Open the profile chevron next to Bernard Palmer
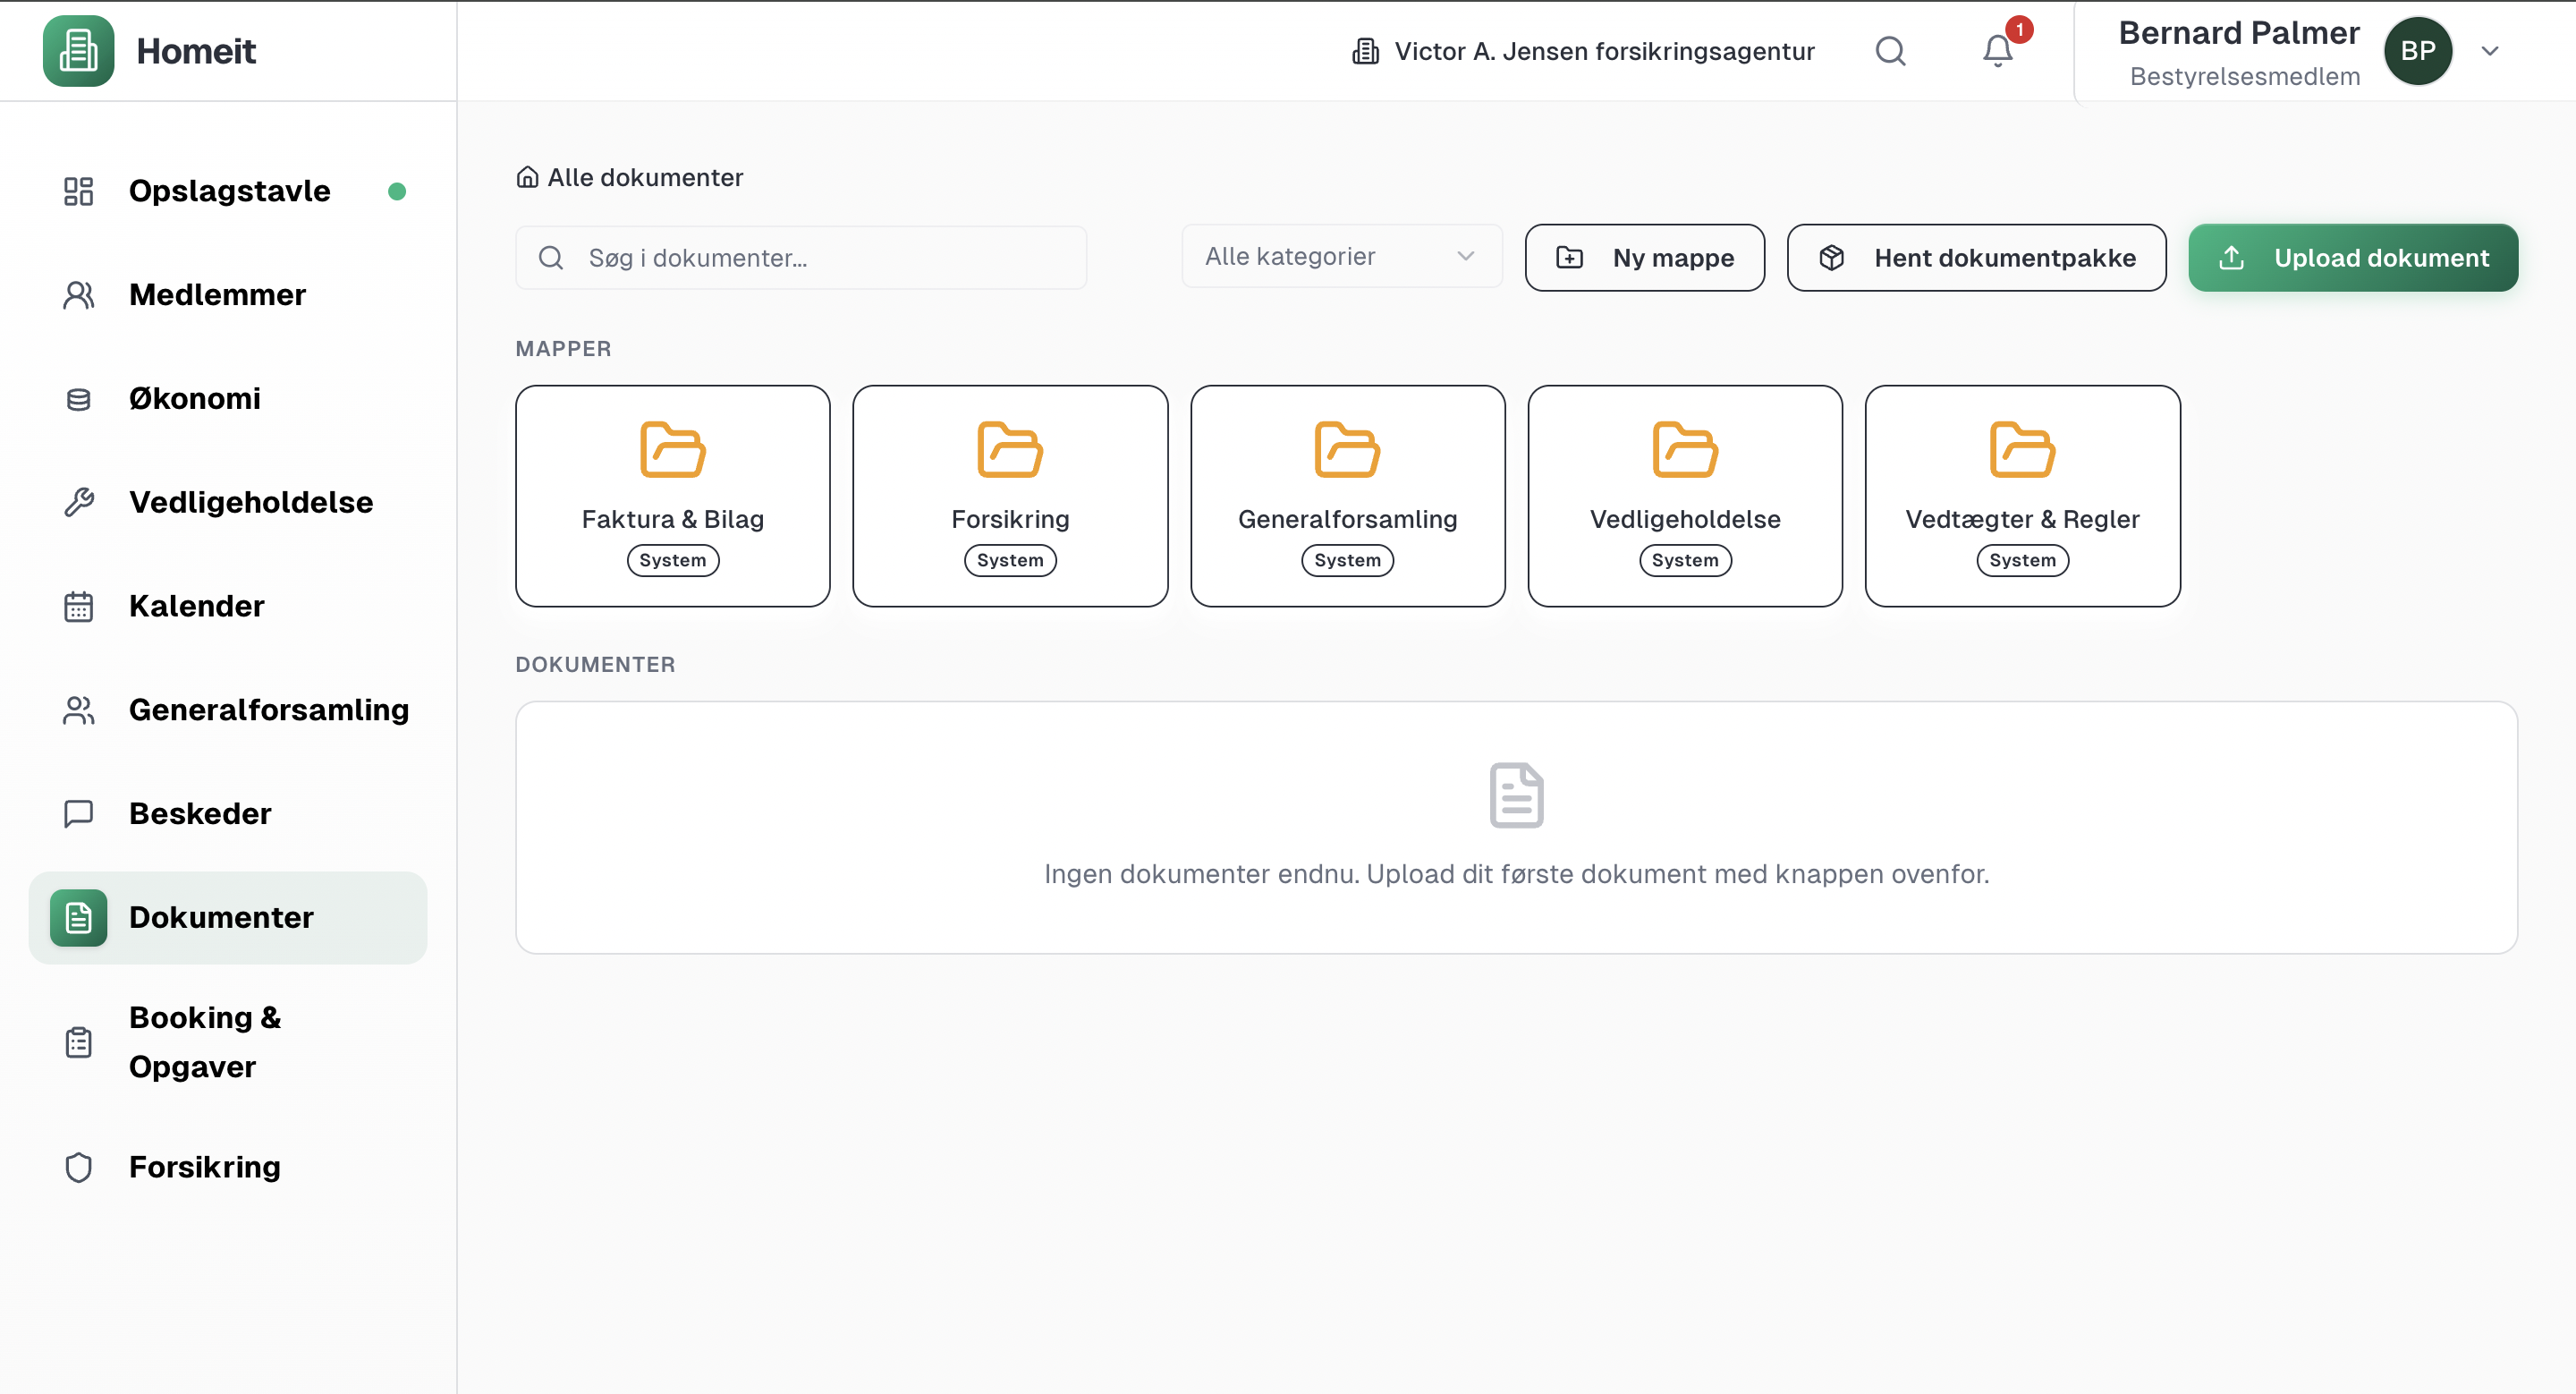Image resolution: width=2576 pixels, height=1394 pixels. (2490, 51)
